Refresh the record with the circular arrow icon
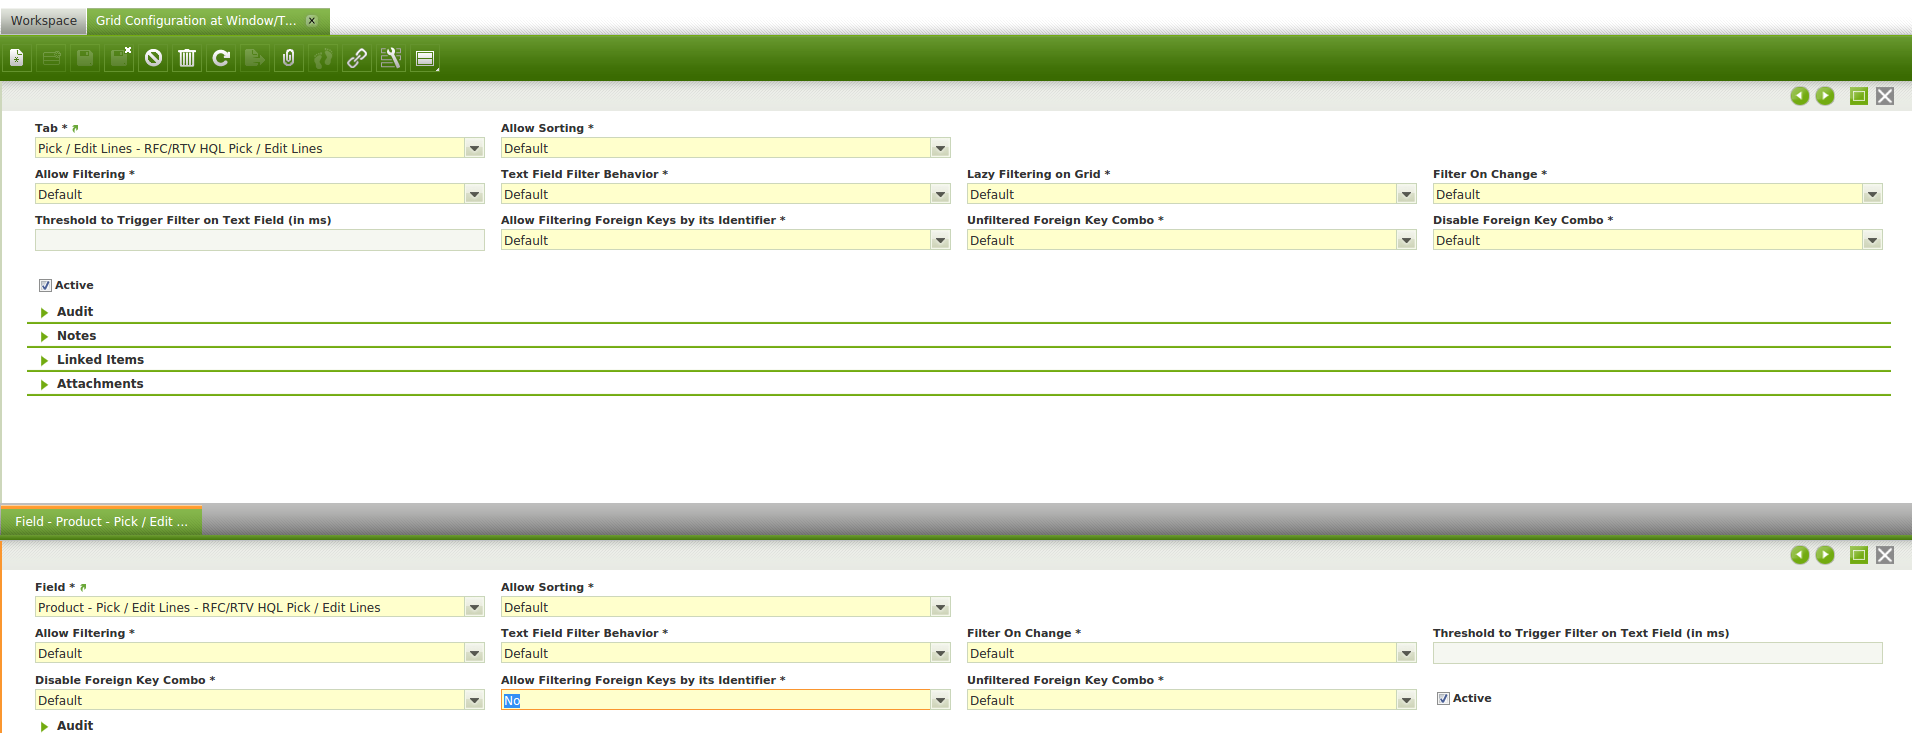Viewport: 1912px width, 733px height. click(221, 58)
